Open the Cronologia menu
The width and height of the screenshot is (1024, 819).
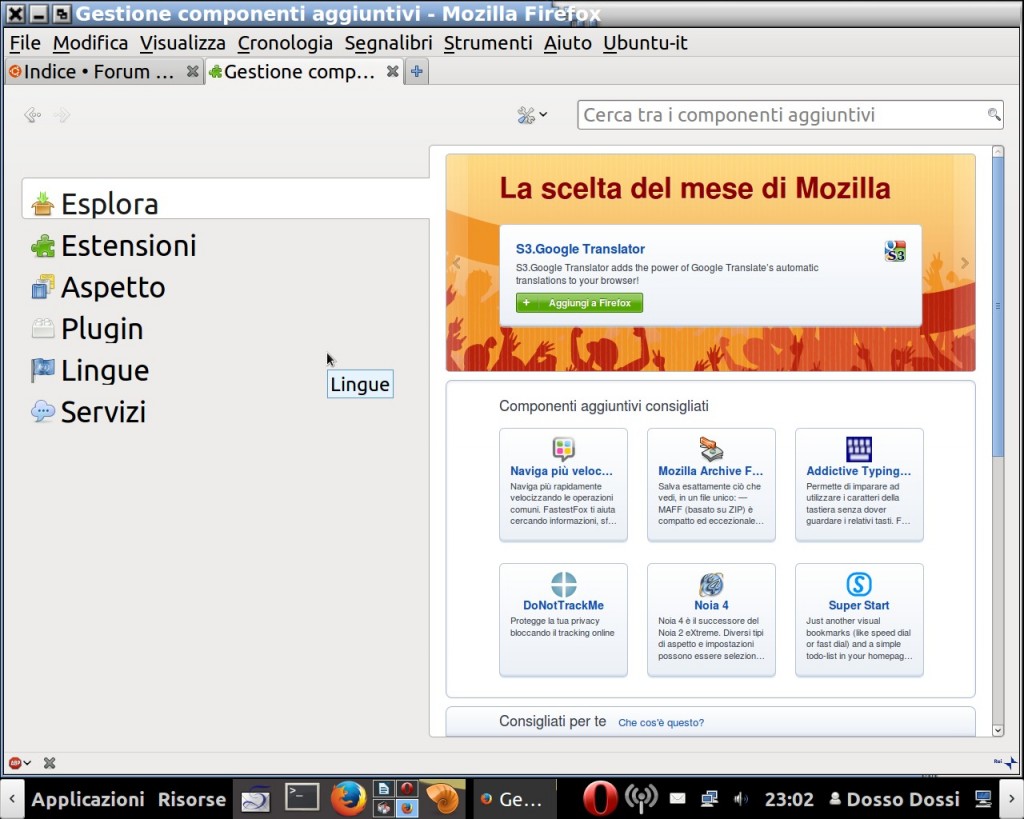click(285, 43)
